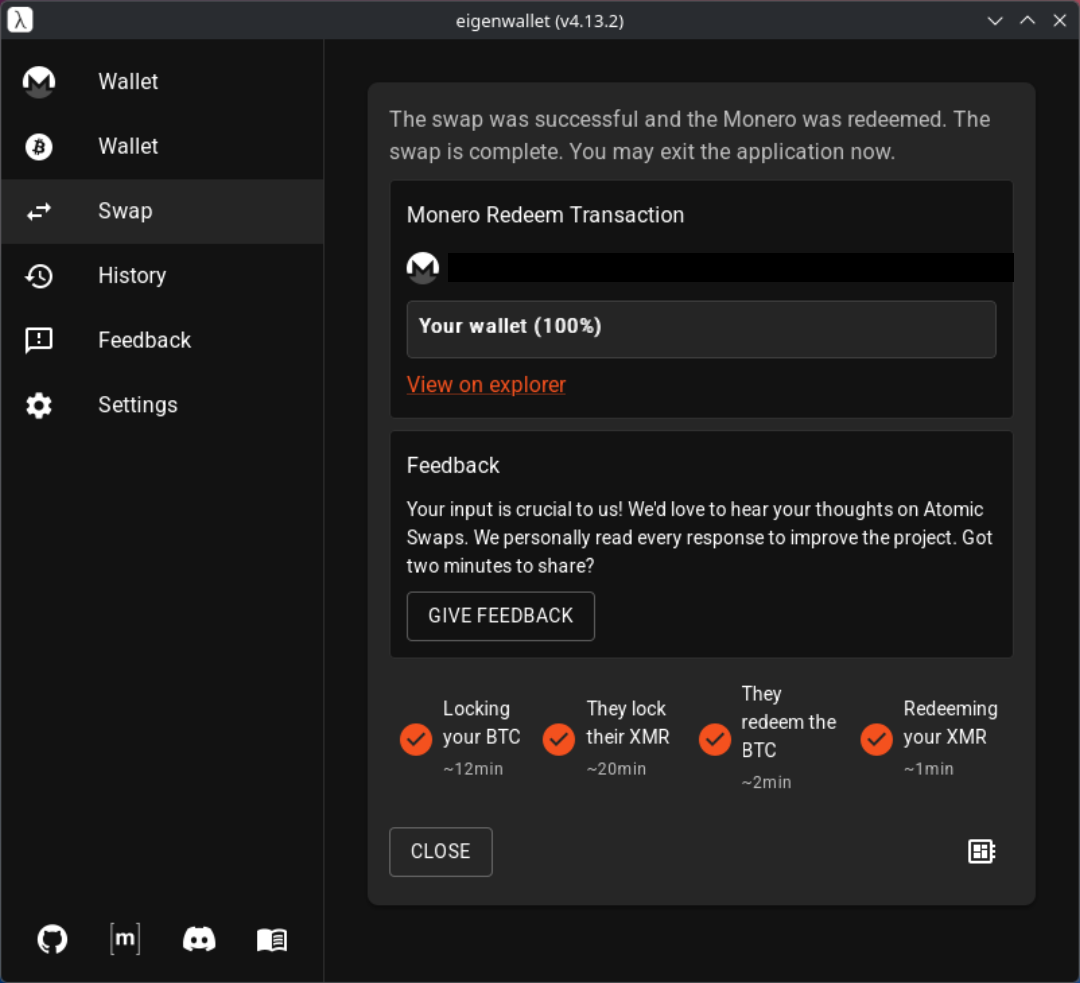Click the swap arrows icon
This screenshot has width=1080, height=983.
click(39, 211)
